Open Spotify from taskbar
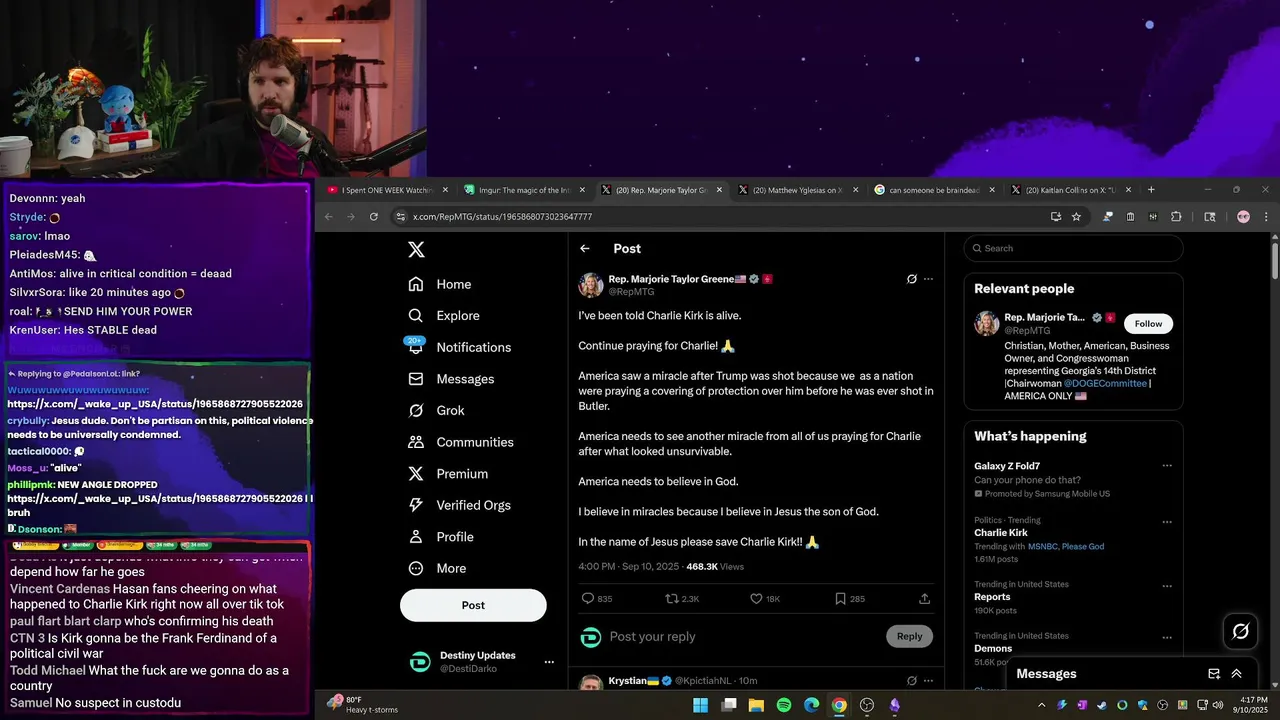Screen dimensions: 1280x720 point(784,705)
